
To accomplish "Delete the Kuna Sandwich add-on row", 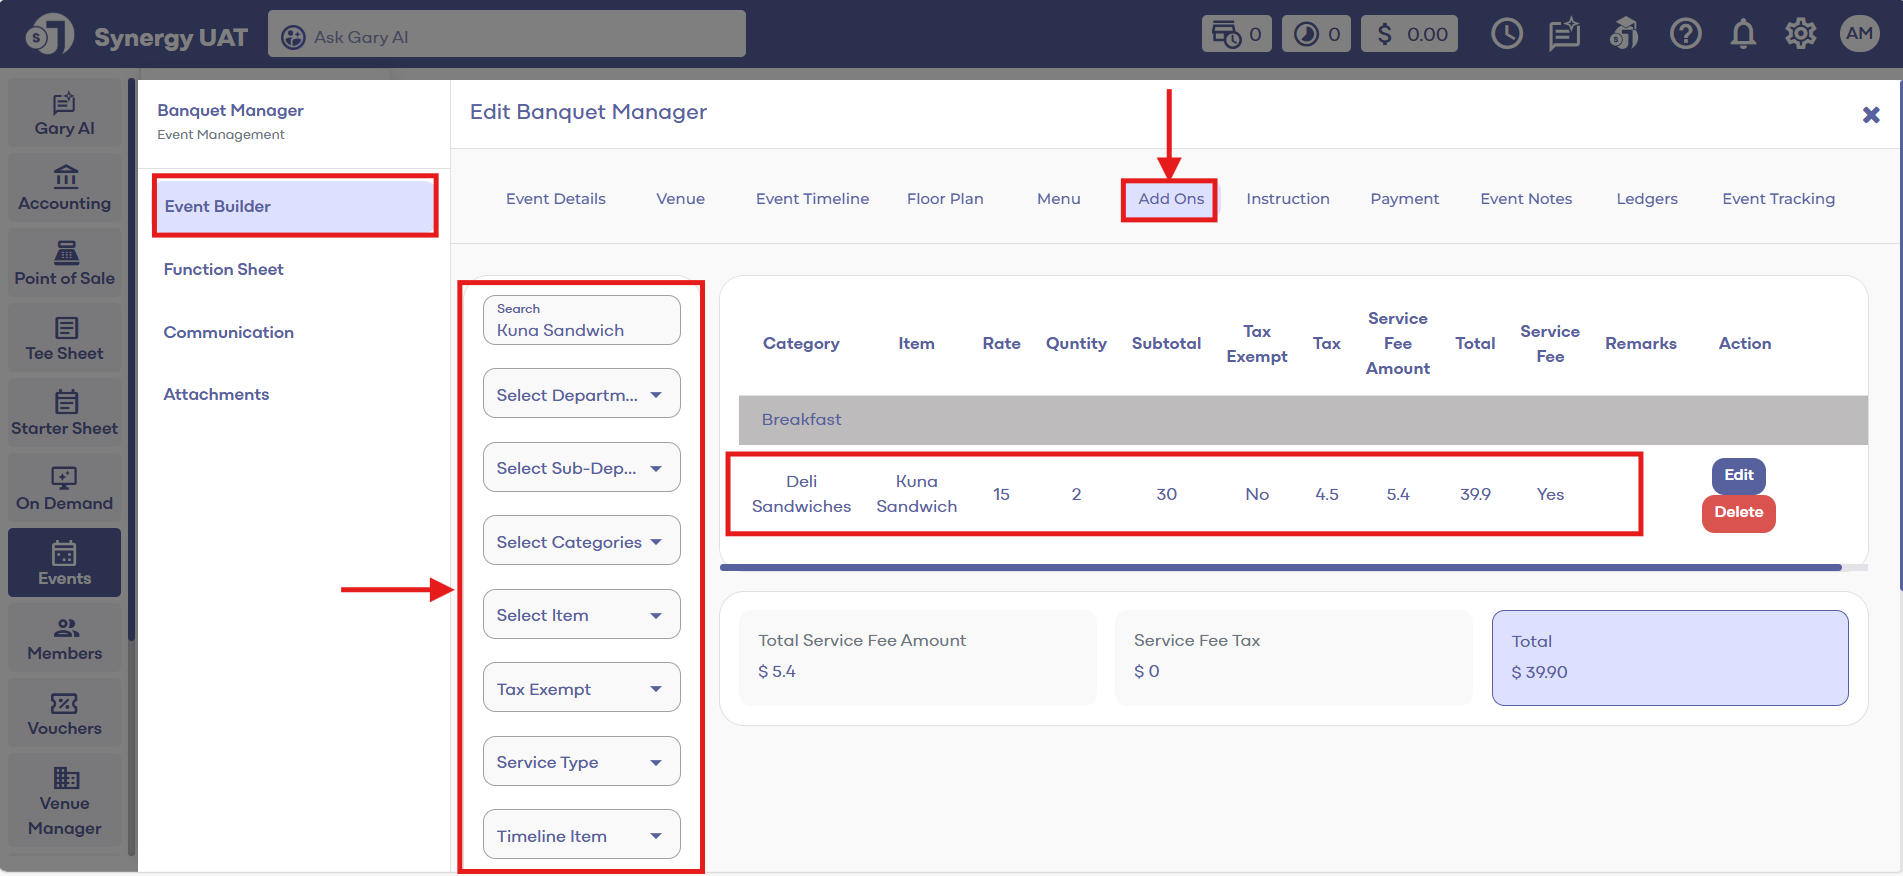I will (1738, 512).
